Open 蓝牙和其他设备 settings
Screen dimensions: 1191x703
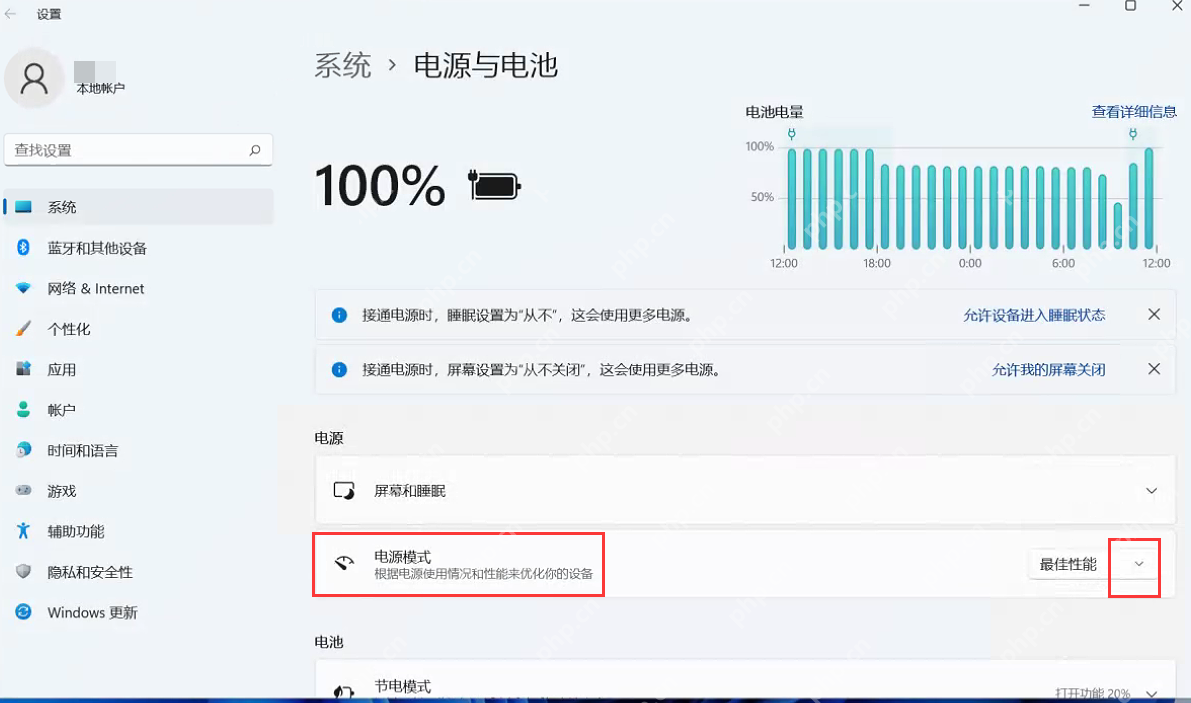tap(138, 247)
